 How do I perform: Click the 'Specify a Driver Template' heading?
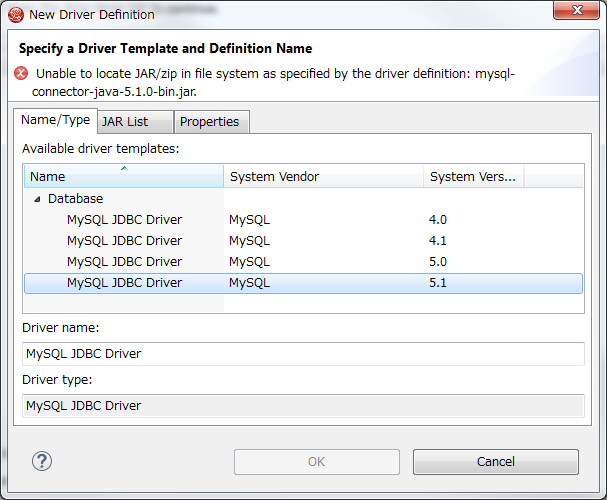click(165, 48)
